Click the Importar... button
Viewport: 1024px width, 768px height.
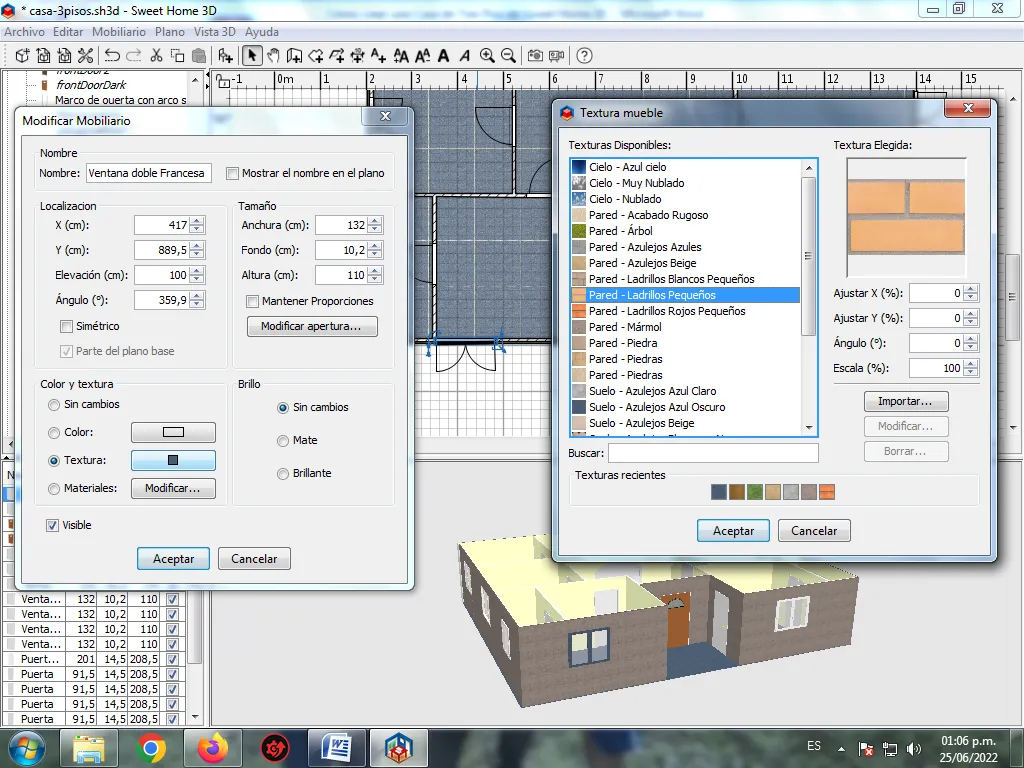point(906,401)
